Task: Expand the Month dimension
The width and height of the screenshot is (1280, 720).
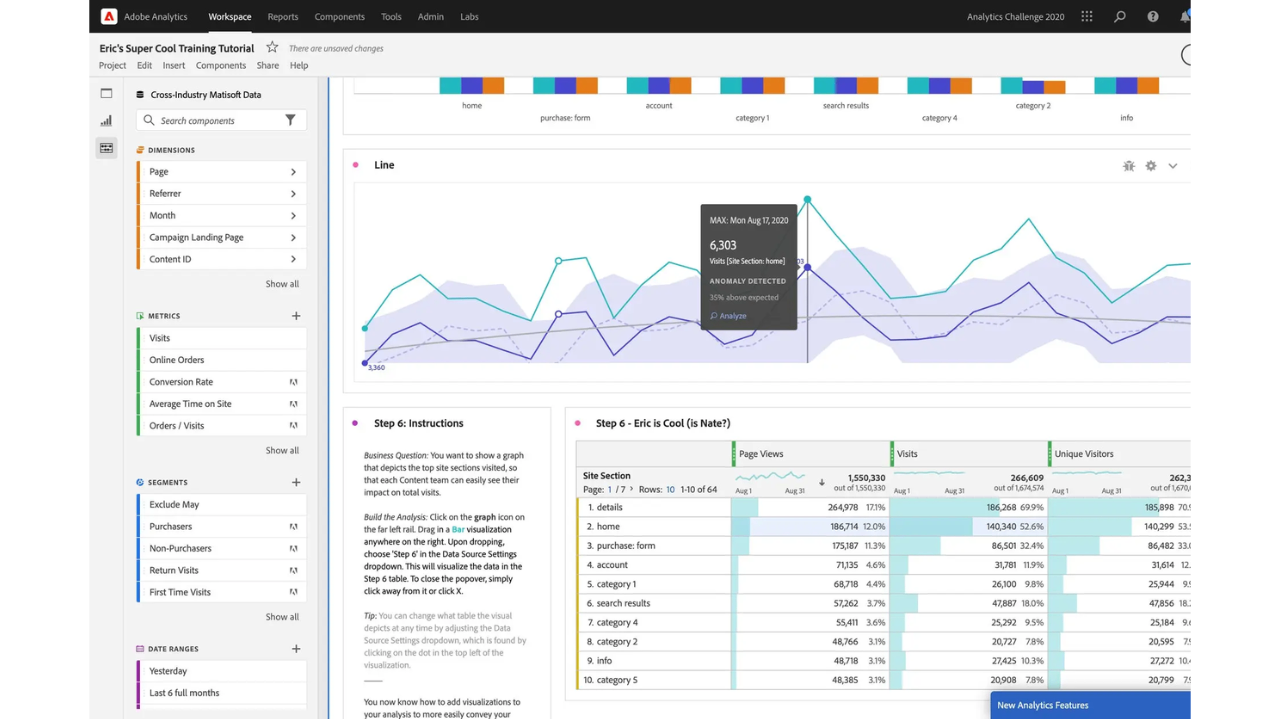Action: pos(293,215)
